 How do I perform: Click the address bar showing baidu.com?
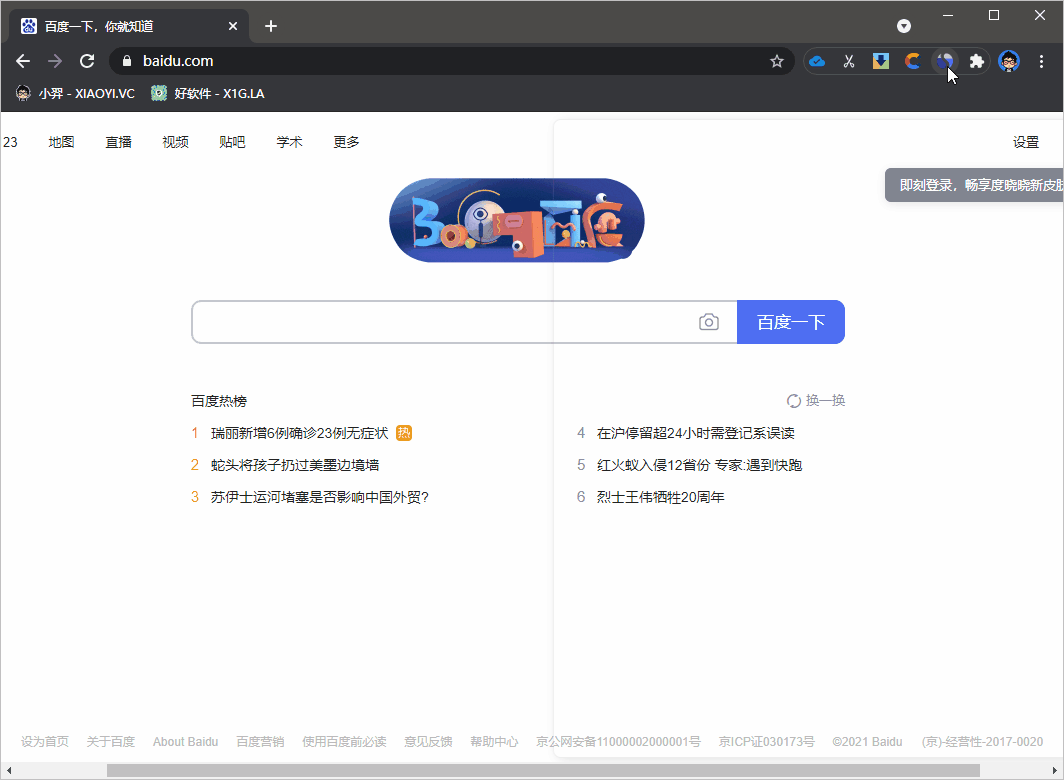click(x=451, y=61)
